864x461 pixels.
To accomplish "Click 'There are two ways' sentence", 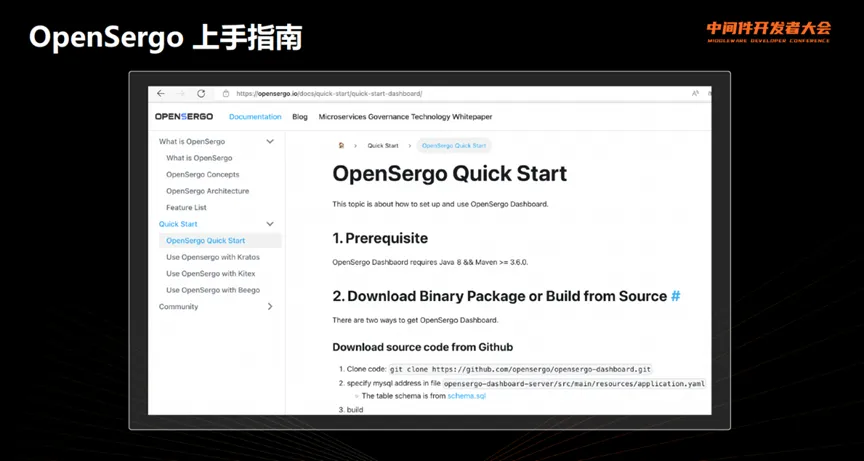I will (x=415, y=320).
